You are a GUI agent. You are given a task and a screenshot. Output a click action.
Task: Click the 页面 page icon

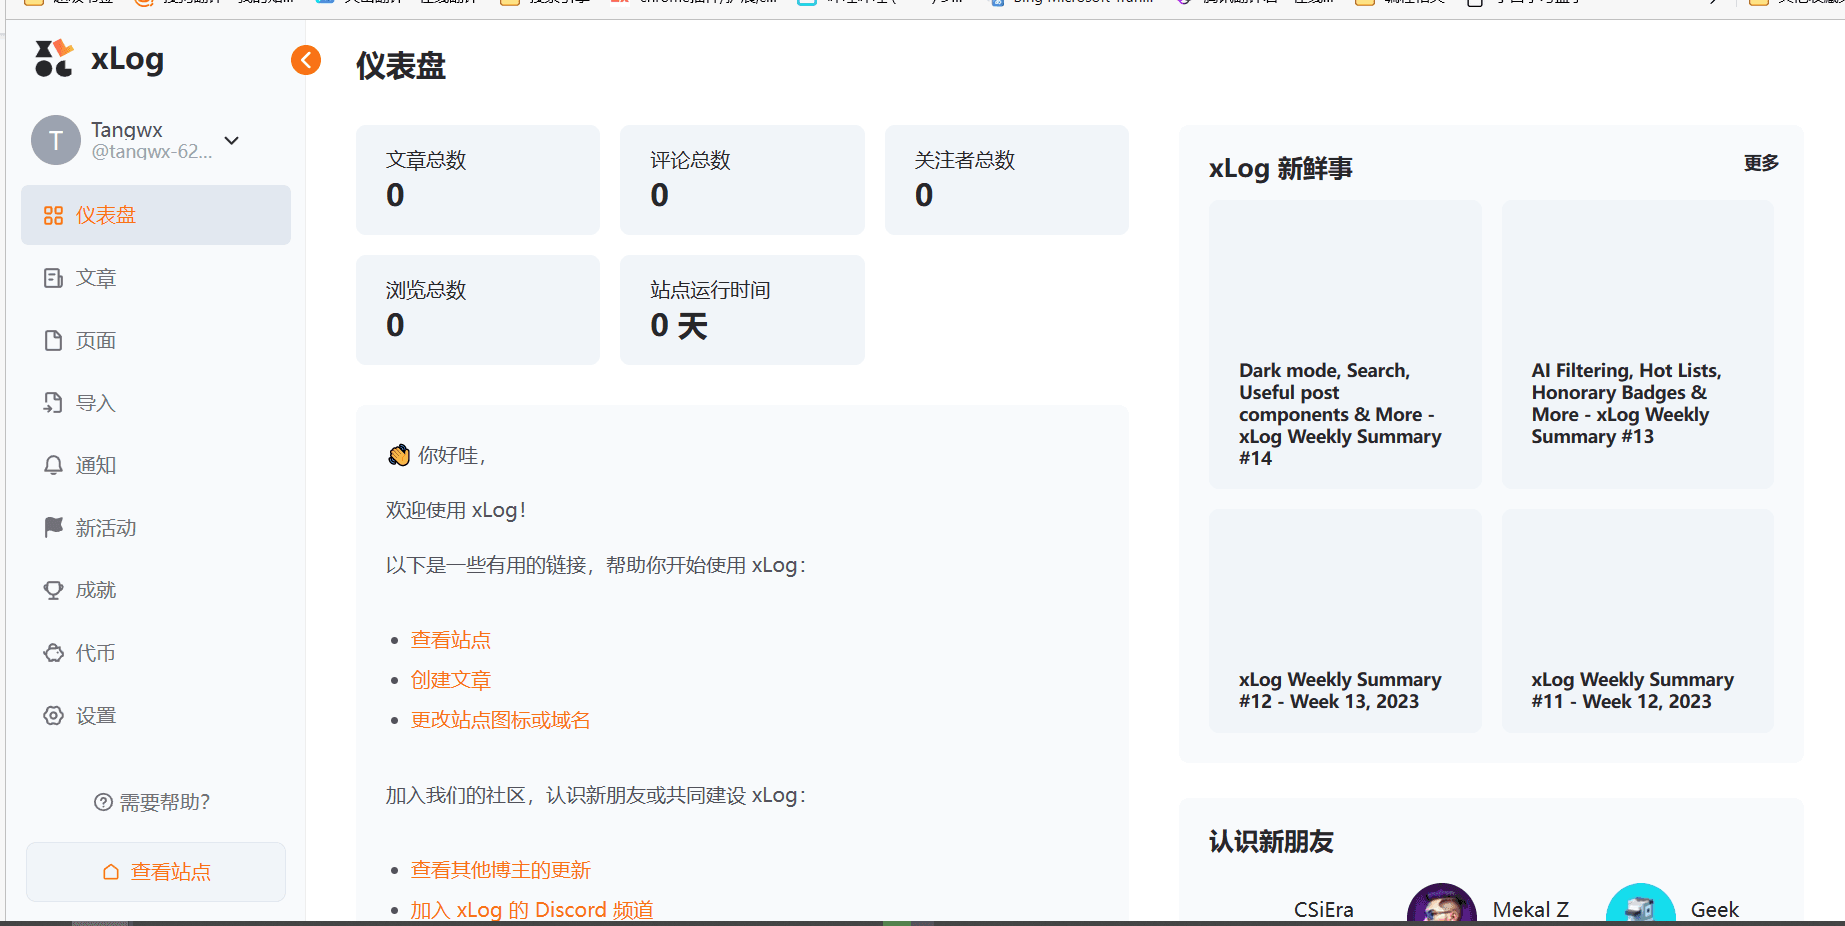click(53, 341)
